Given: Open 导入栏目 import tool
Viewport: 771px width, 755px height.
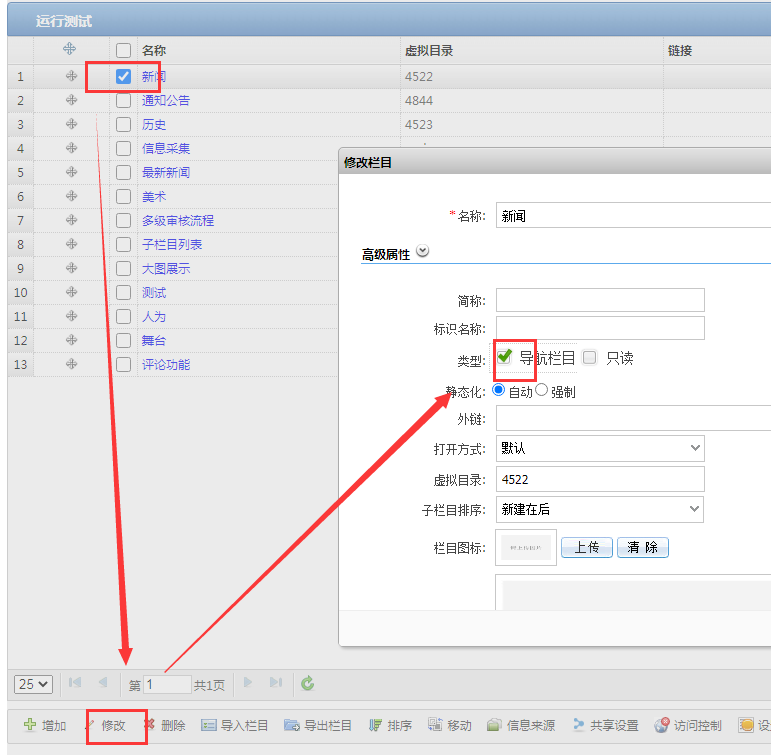Looking at the screenshot, I should coord(209,725).
